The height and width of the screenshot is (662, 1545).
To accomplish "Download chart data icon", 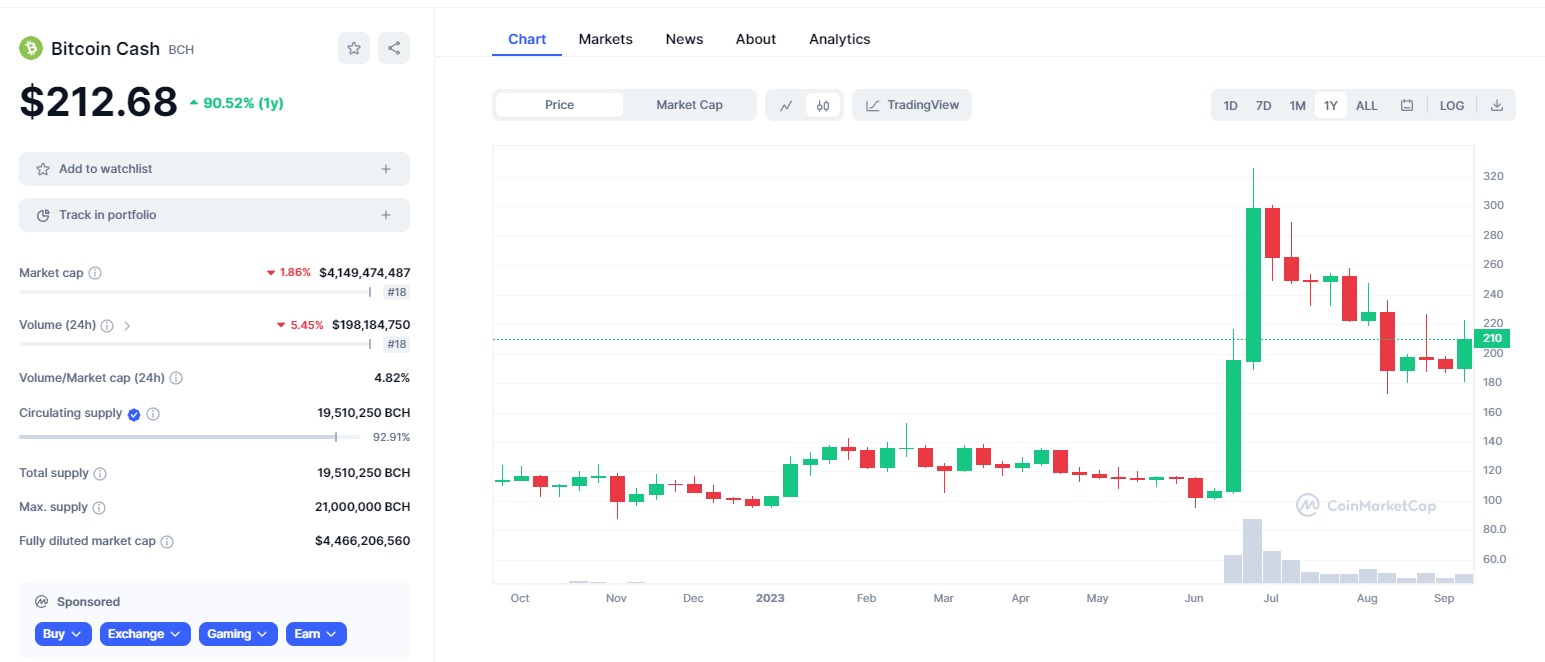I will click(x=1497, y=105).
